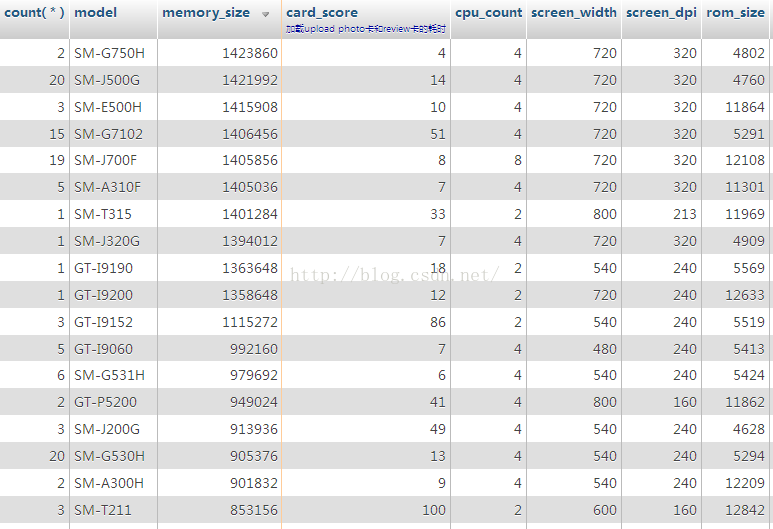Sort by the model column header
Image resolution: width=773 pixels, height=529 pixels.
click(x=96, y=13)
